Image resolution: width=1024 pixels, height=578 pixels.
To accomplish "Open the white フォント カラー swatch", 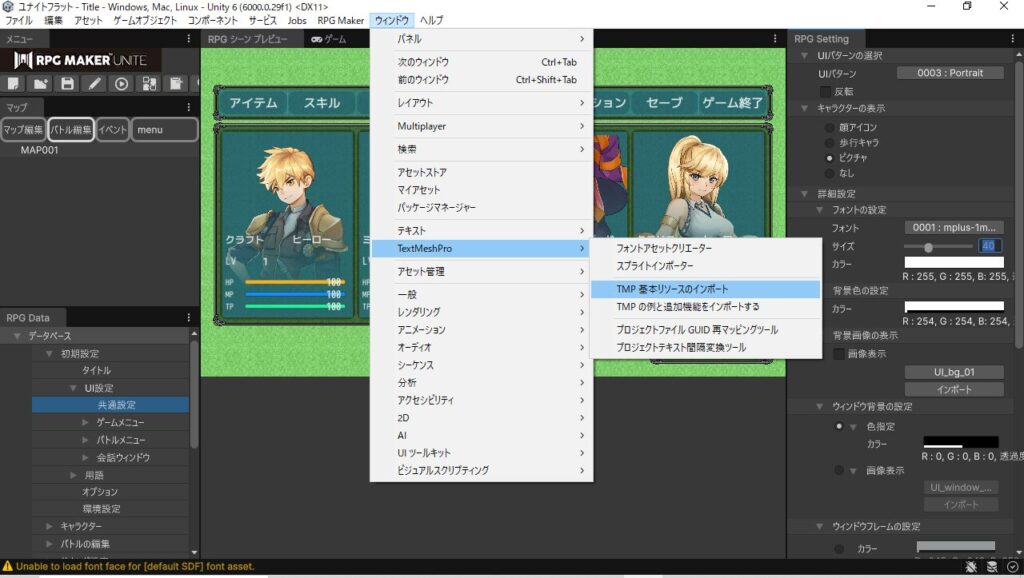I will pos(954,263).
